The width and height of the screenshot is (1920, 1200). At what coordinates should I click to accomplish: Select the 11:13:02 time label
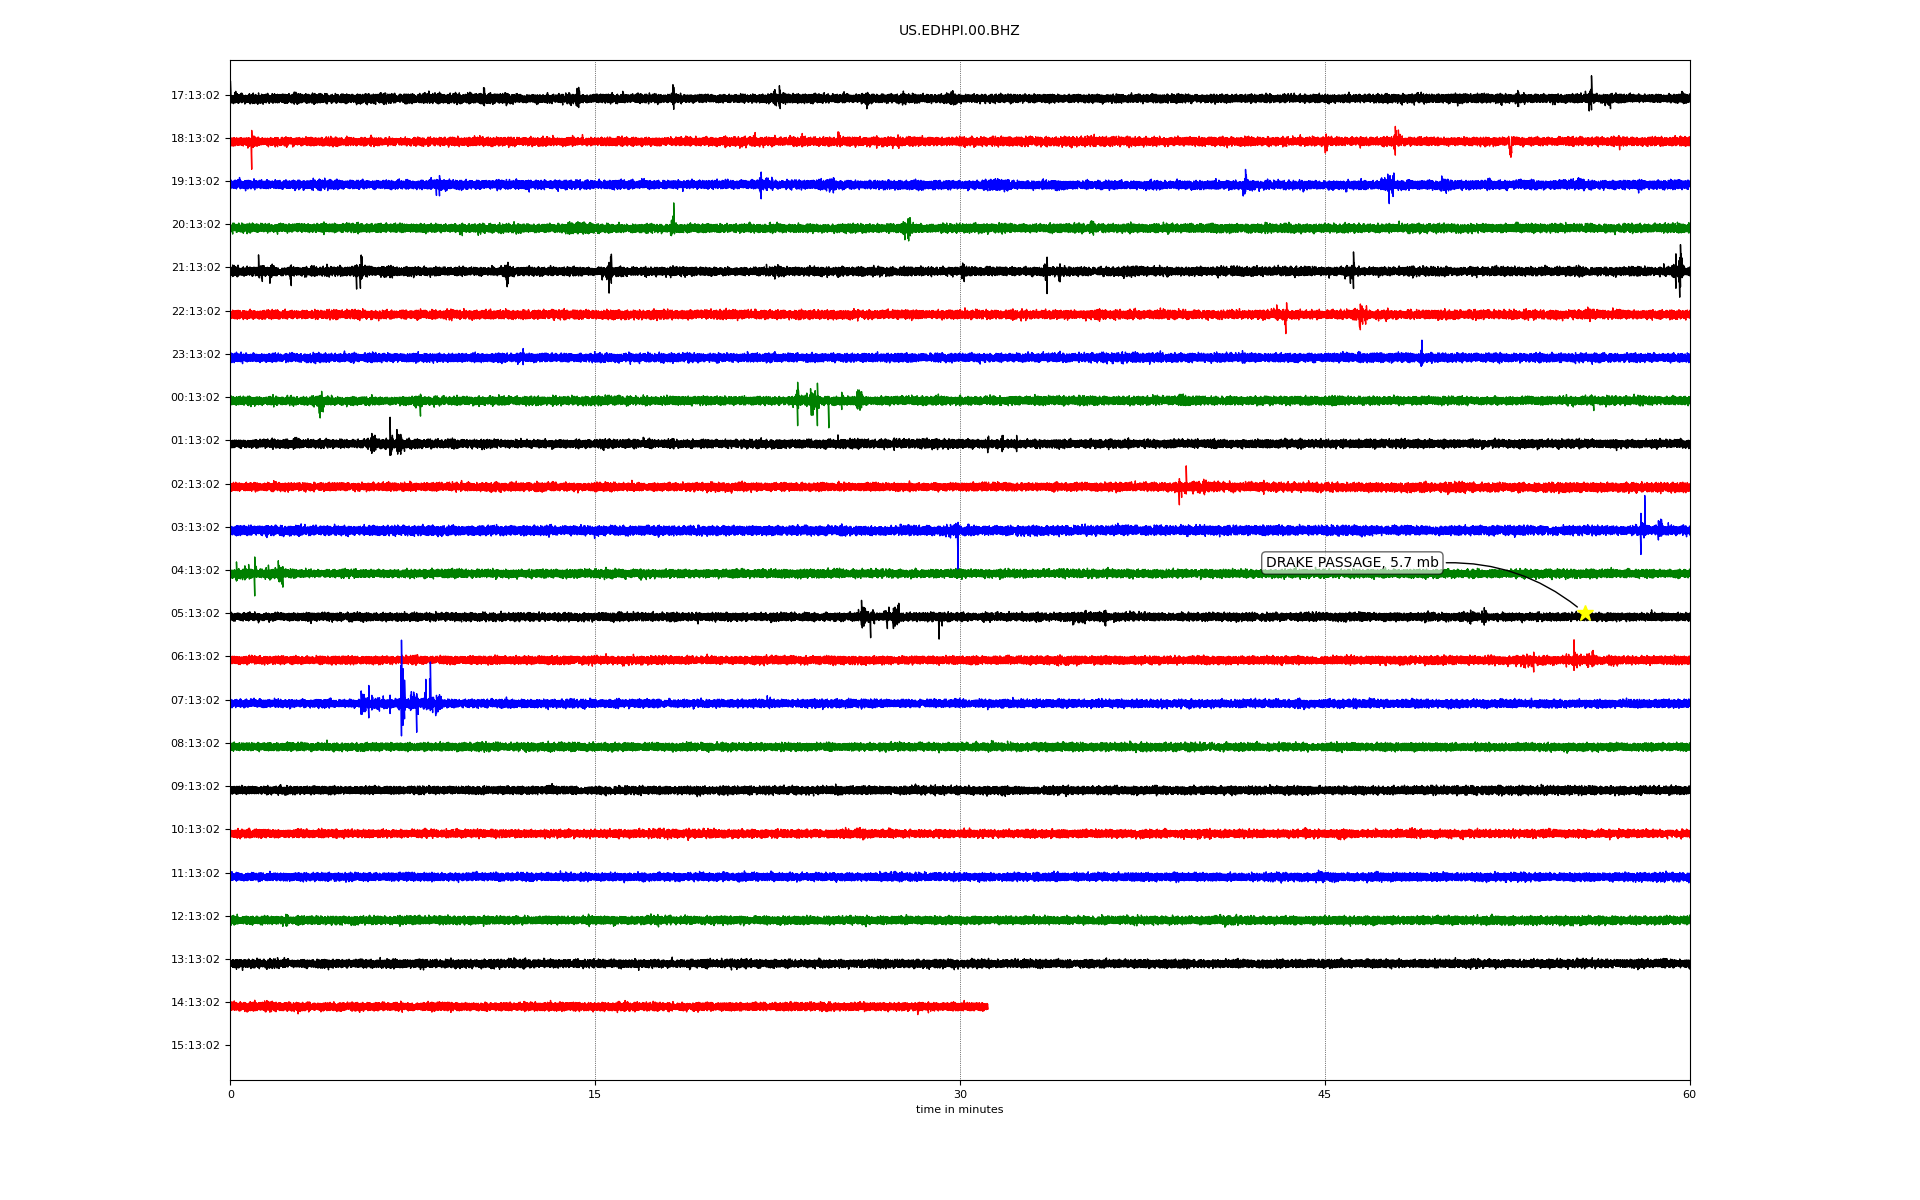[195, 874]
